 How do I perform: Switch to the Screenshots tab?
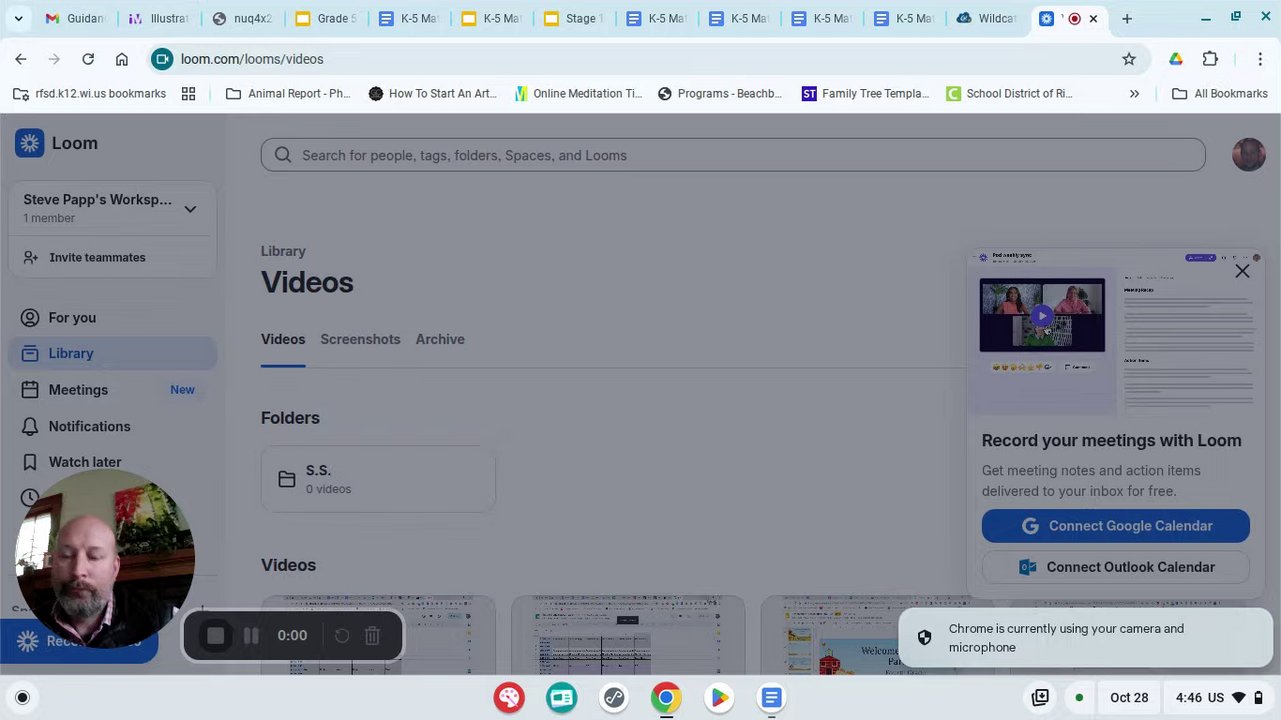coord(360,340)
